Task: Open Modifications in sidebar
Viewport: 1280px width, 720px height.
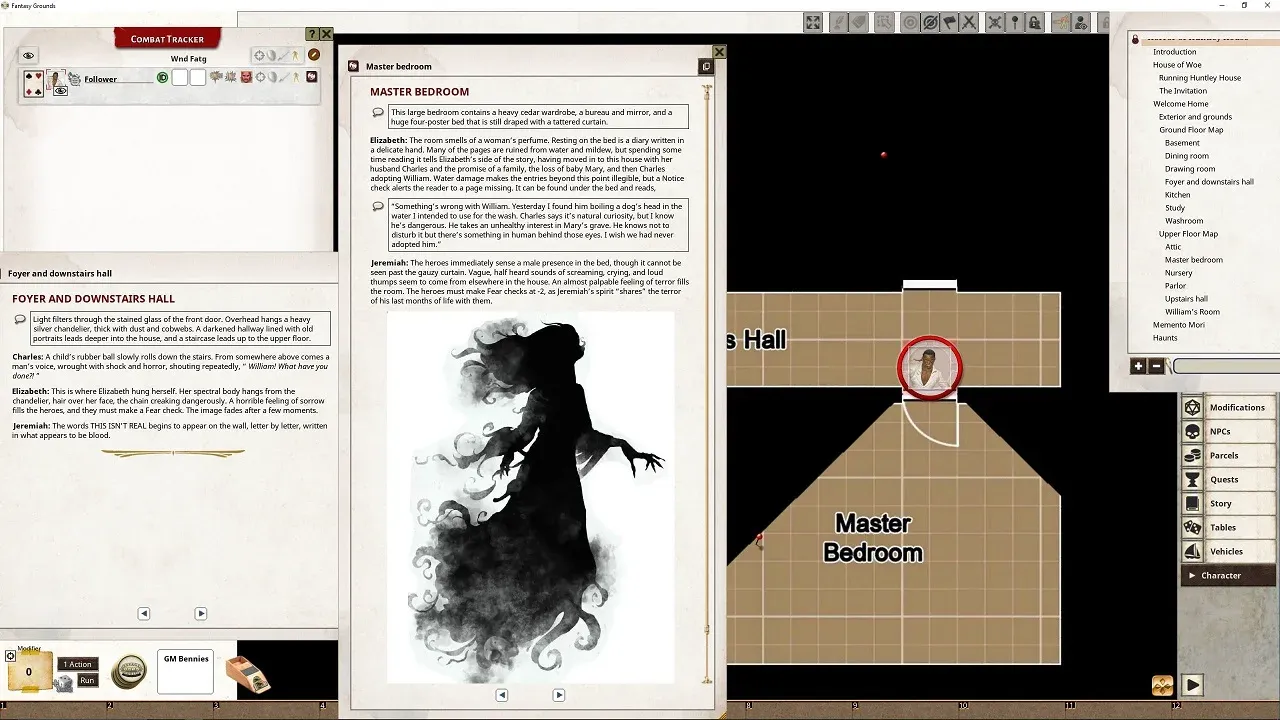Action: [x=1228, y=407]
